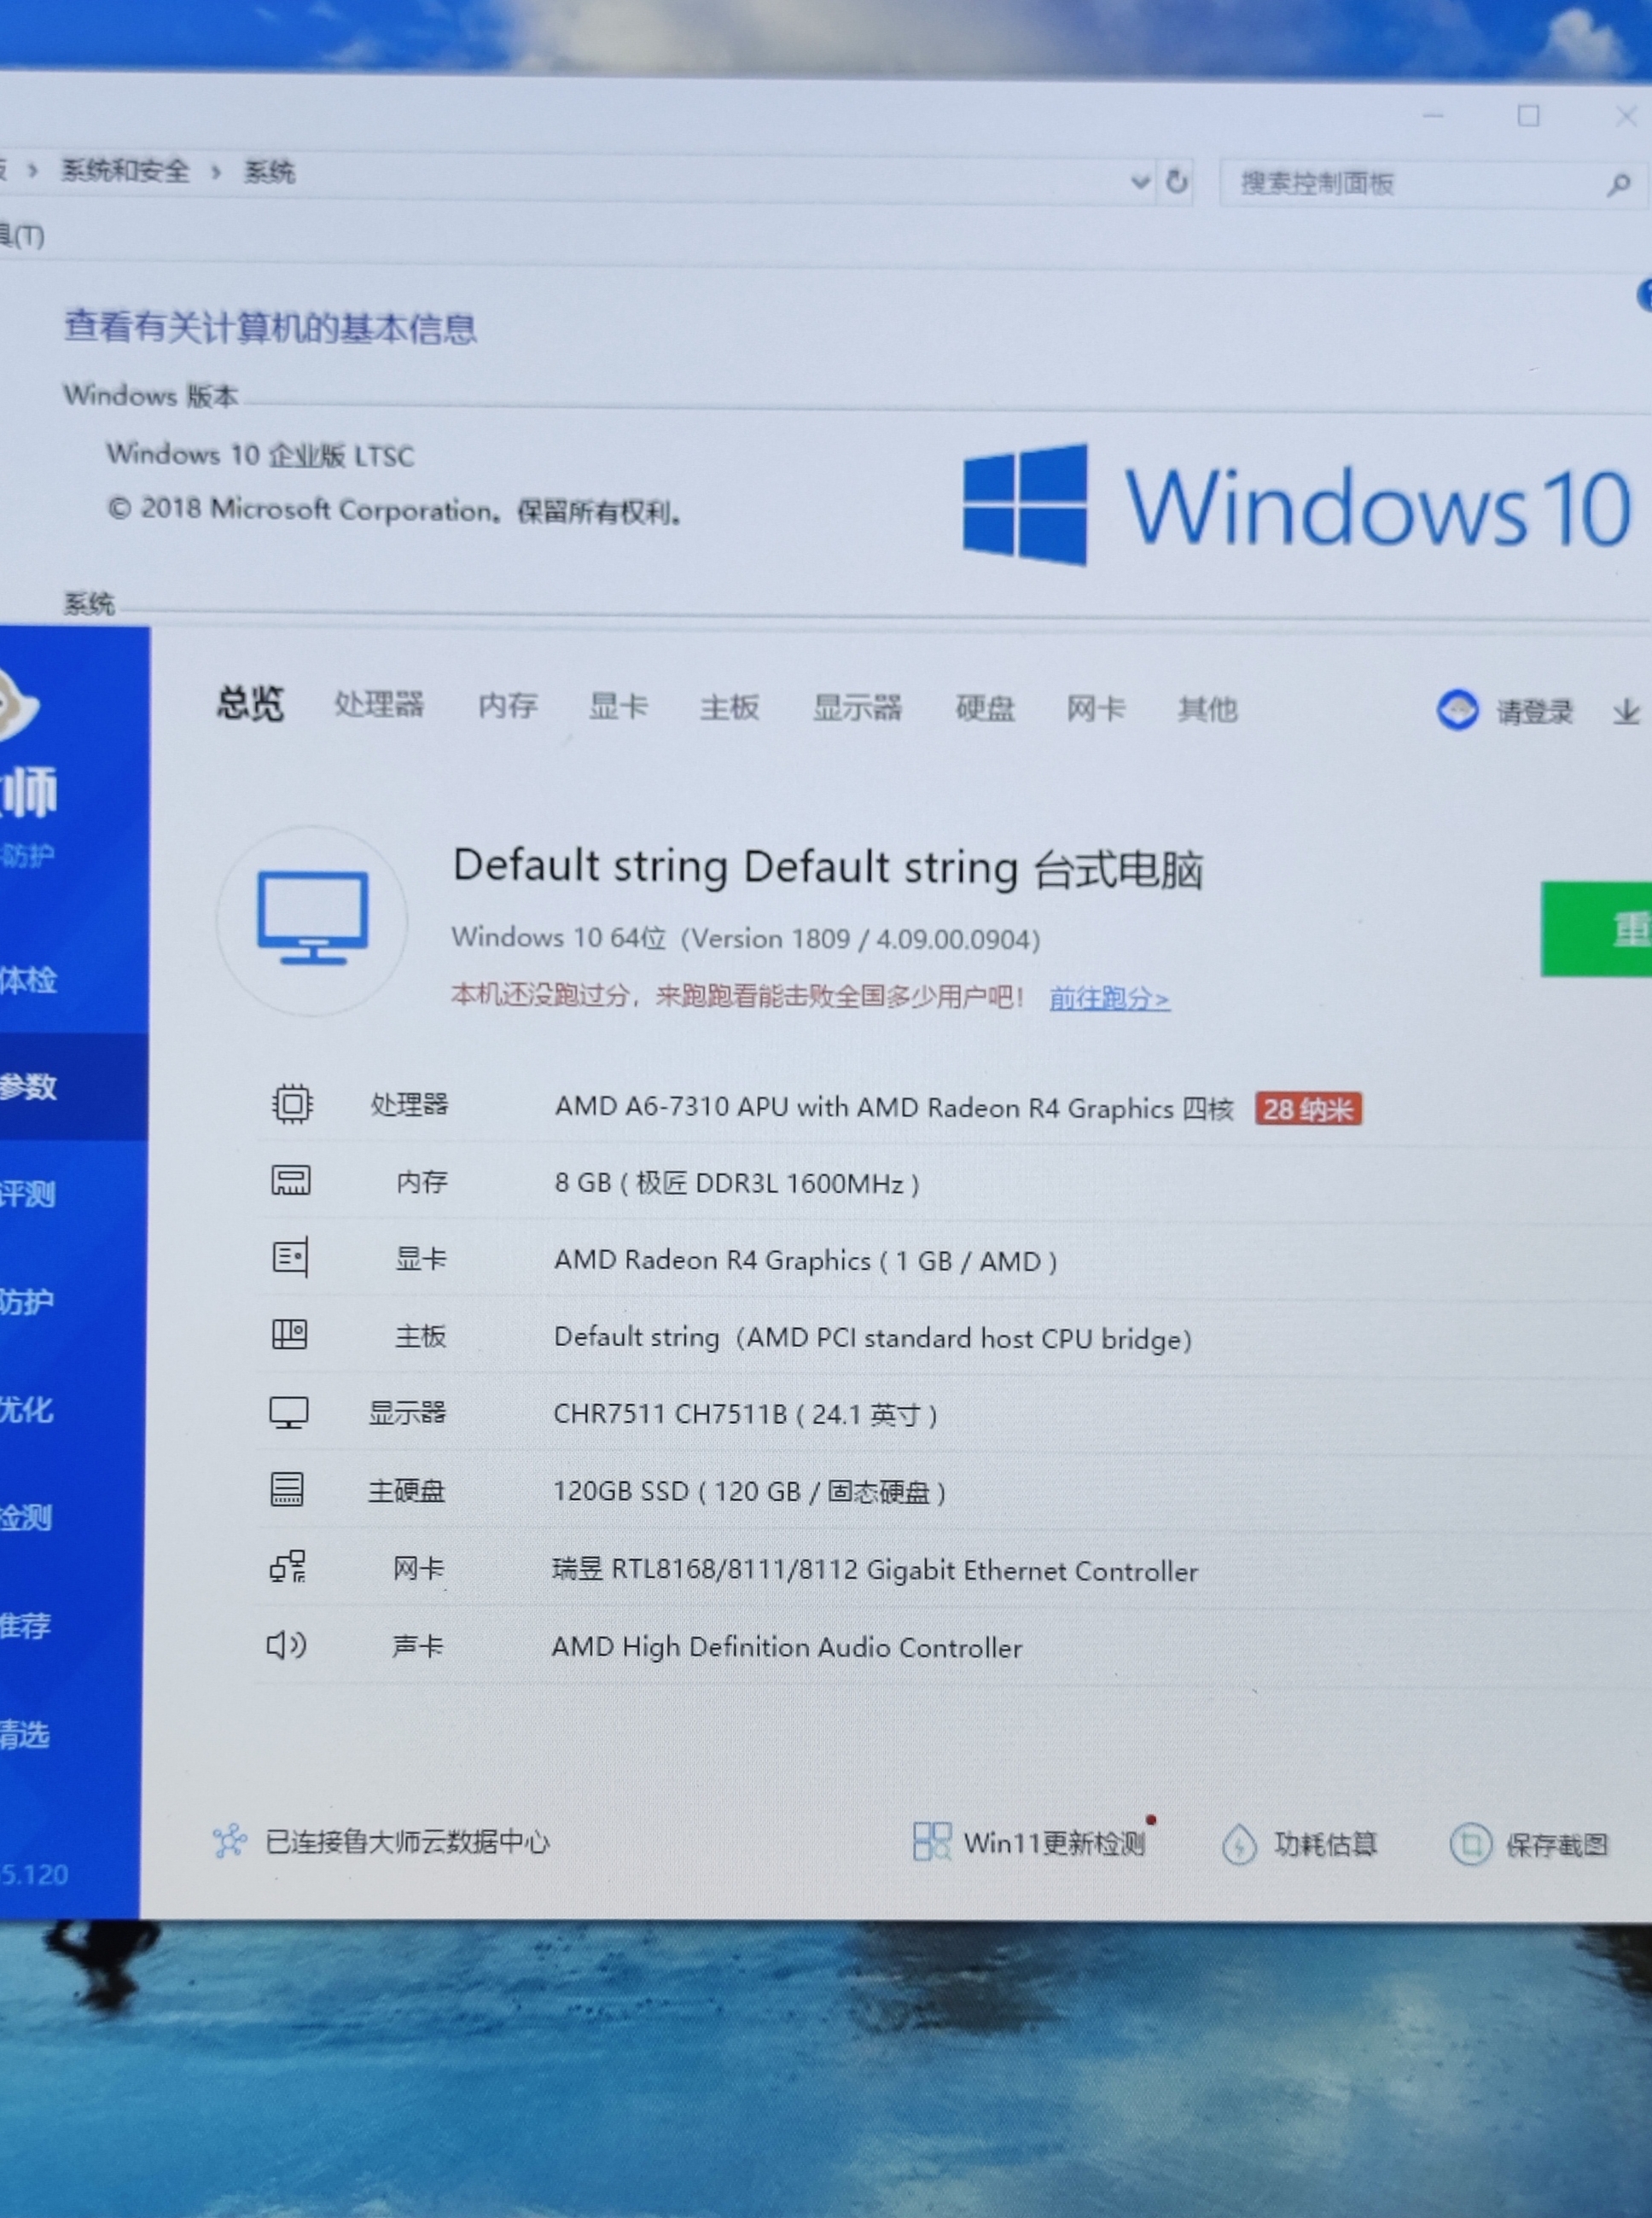Click the 网卡 network adapter icon
The height and width of the screenshot is (2218, 1652).
pyautogui.click(x=288, y=1567)
